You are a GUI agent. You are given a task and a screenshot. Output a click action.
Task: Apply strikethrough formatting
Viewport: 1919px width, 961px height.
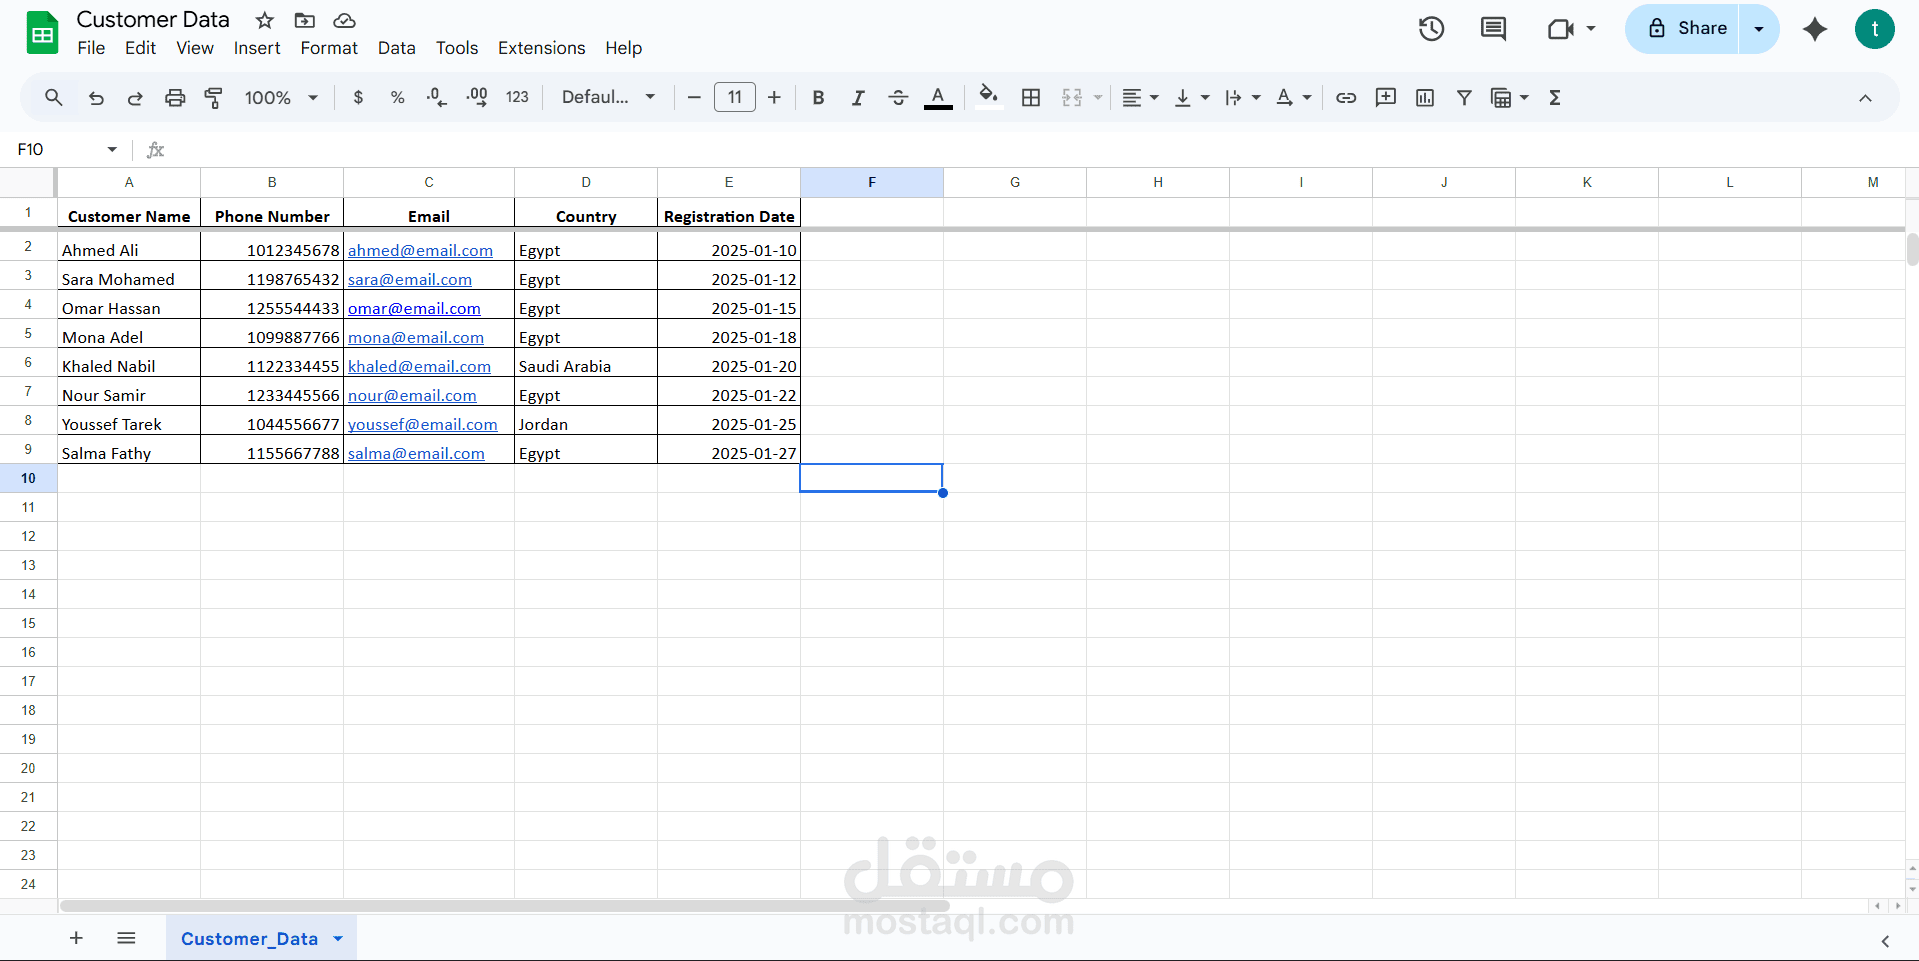(898, 97)
